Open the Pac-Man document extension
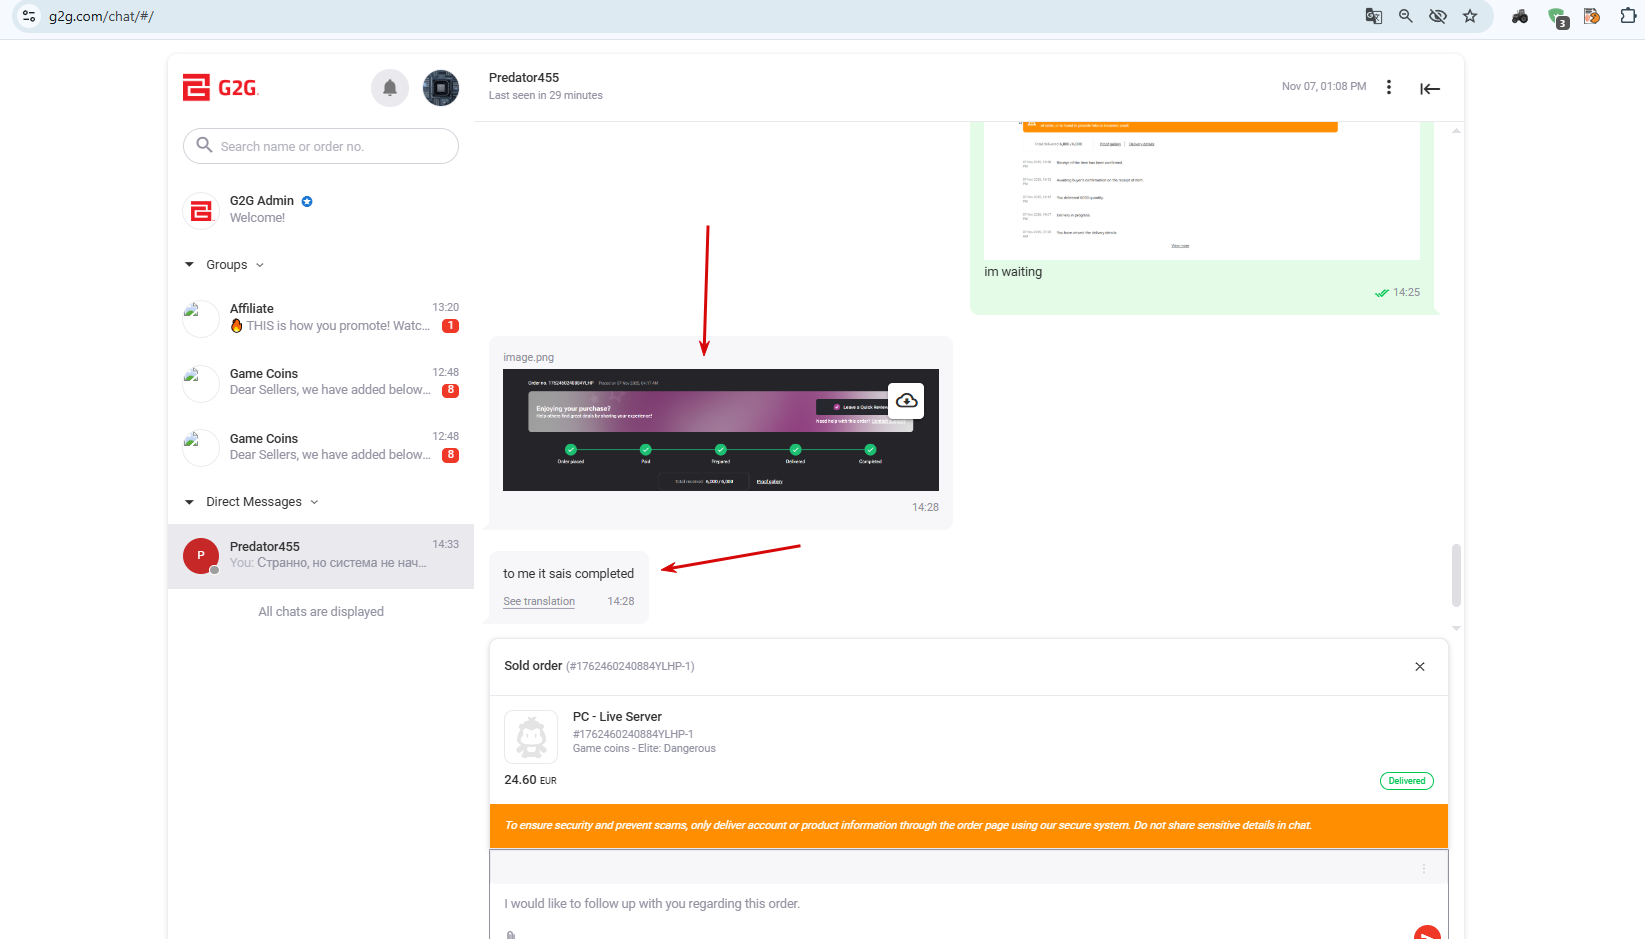This screenshot has height=939, width=1645. point(1592,16)
